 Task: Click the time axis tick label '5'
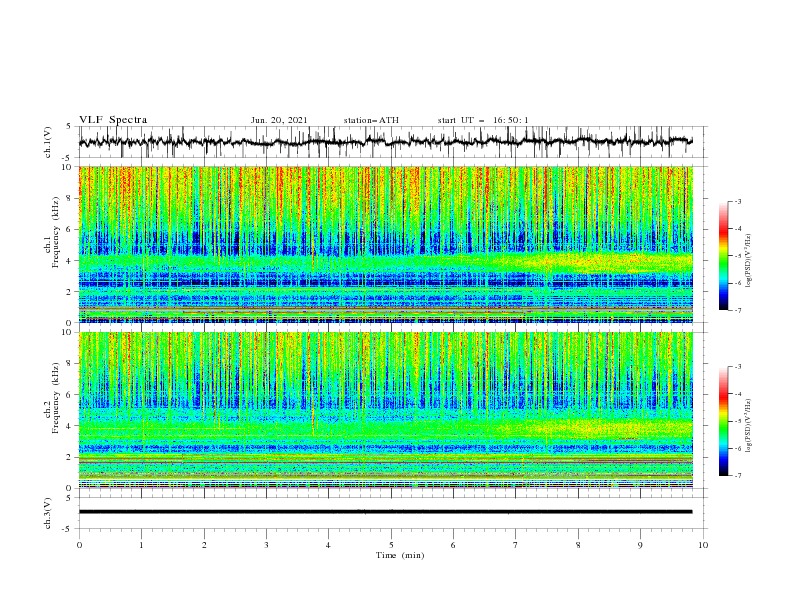click(391, 545)
